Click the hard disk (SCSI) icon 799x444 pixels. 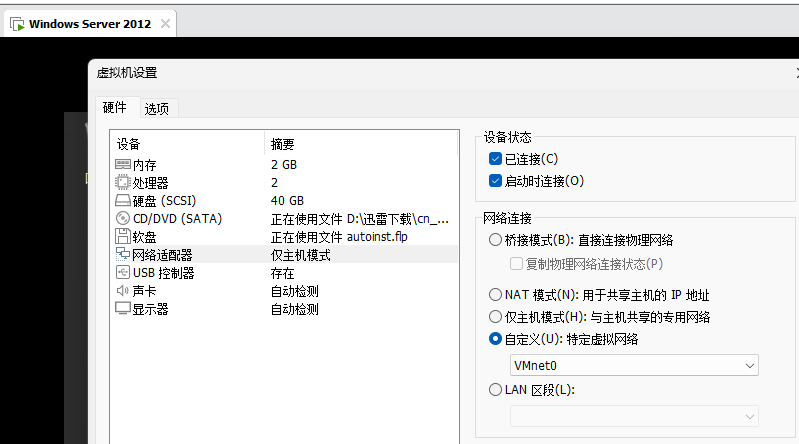pyautogui.click(x=123, y=200)
